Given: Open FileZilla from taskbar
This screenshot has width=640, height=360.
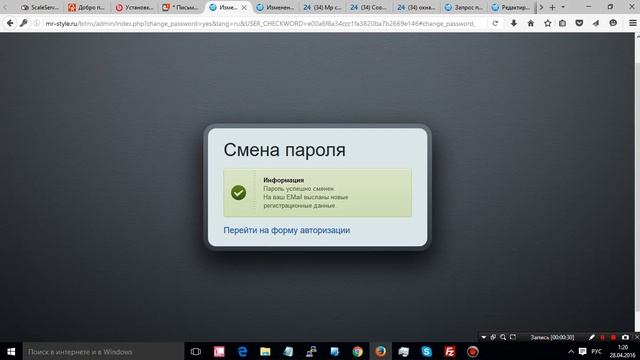Looking at the screenshot, I should pyautogui.click(x=450, y=351).
